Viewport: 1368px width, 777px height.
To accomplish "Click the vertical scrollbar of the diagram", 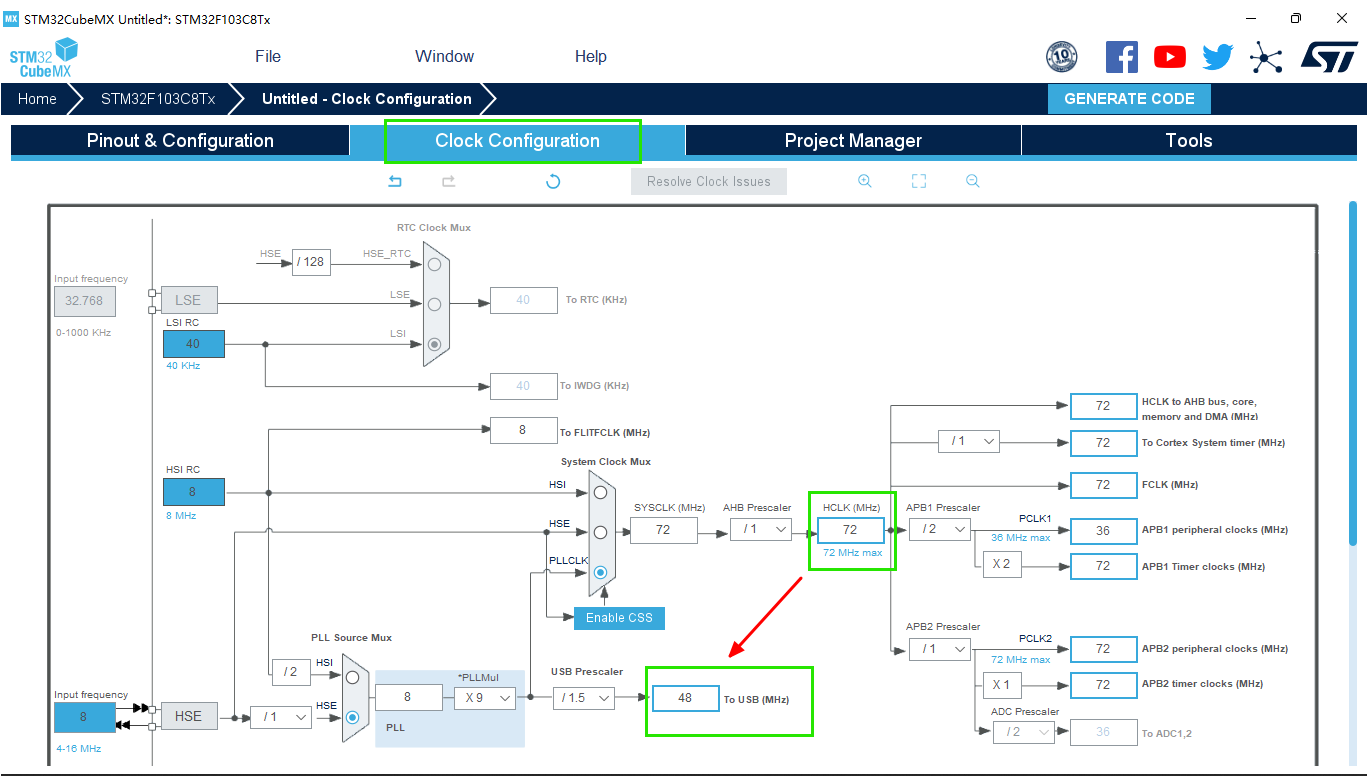I will [x=1353, y=375].
